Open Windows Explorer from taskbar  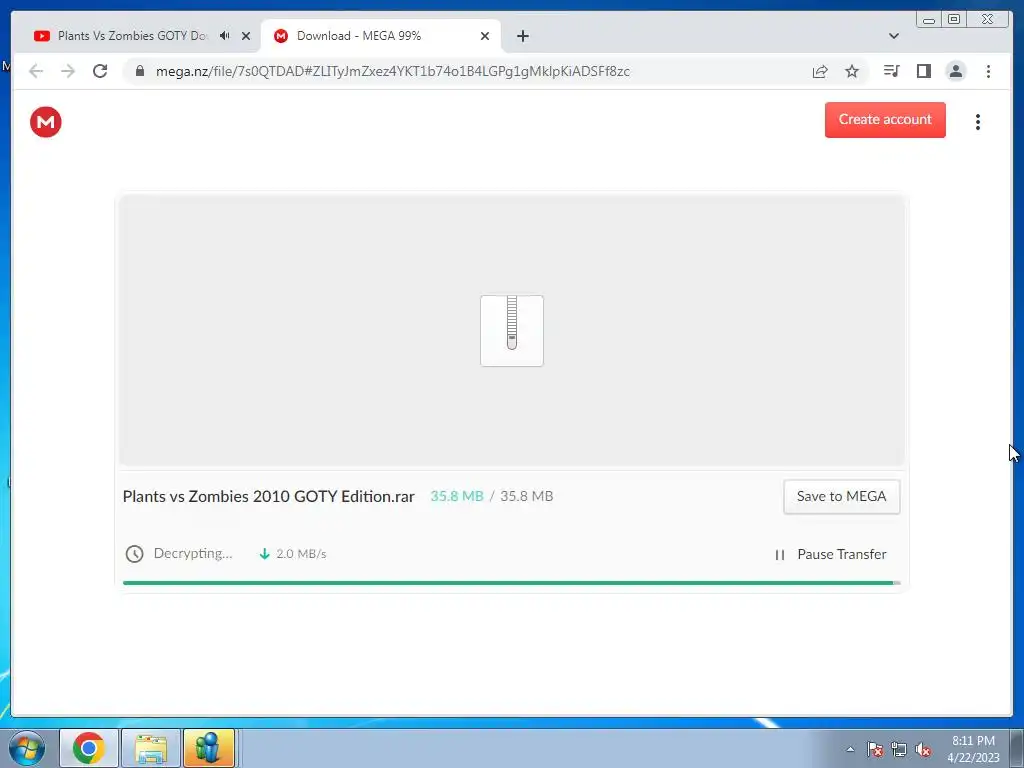pyautogui.click(x=150, y=748)
